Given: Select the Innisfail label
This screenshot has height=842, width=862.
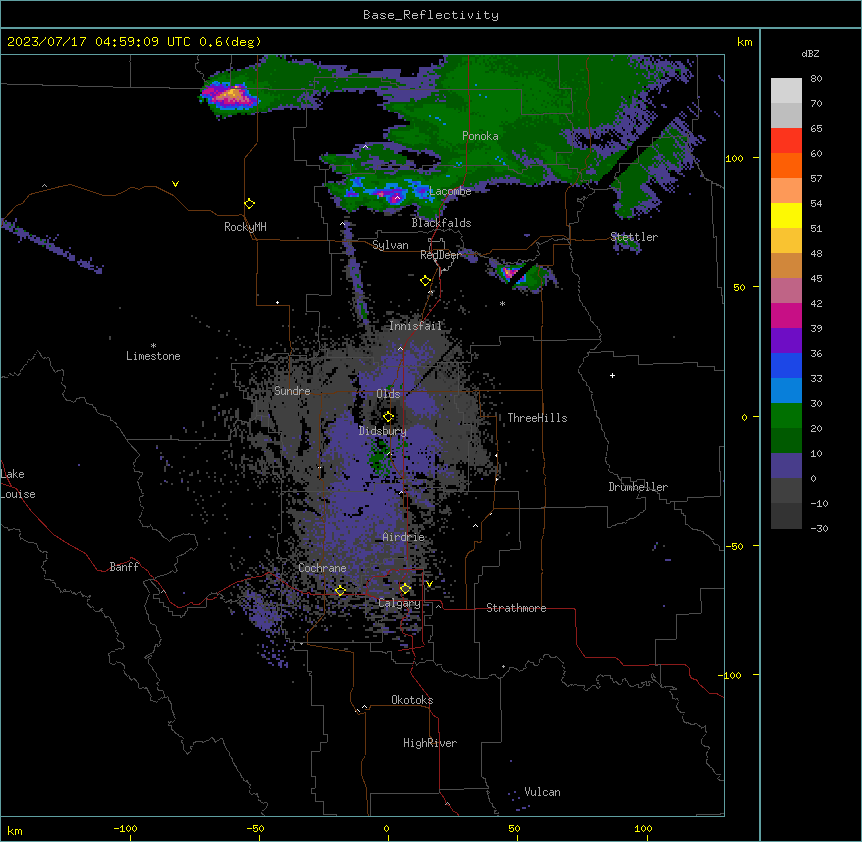Looking at the screenshot, I should tap(415, 326).
